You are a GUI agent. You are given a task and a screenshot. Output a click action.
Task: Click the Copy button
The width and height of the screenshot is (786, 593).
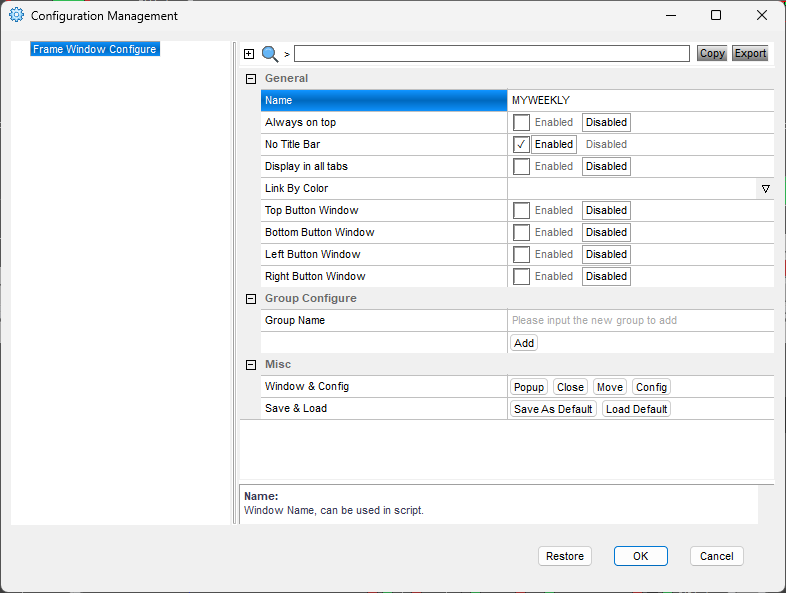[x=712, y=54]
